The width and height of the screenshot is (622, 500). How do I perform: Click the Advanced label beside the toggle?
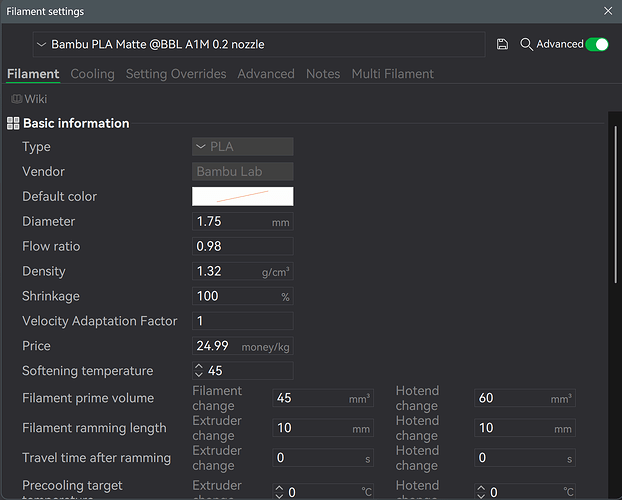pos(560,44)
